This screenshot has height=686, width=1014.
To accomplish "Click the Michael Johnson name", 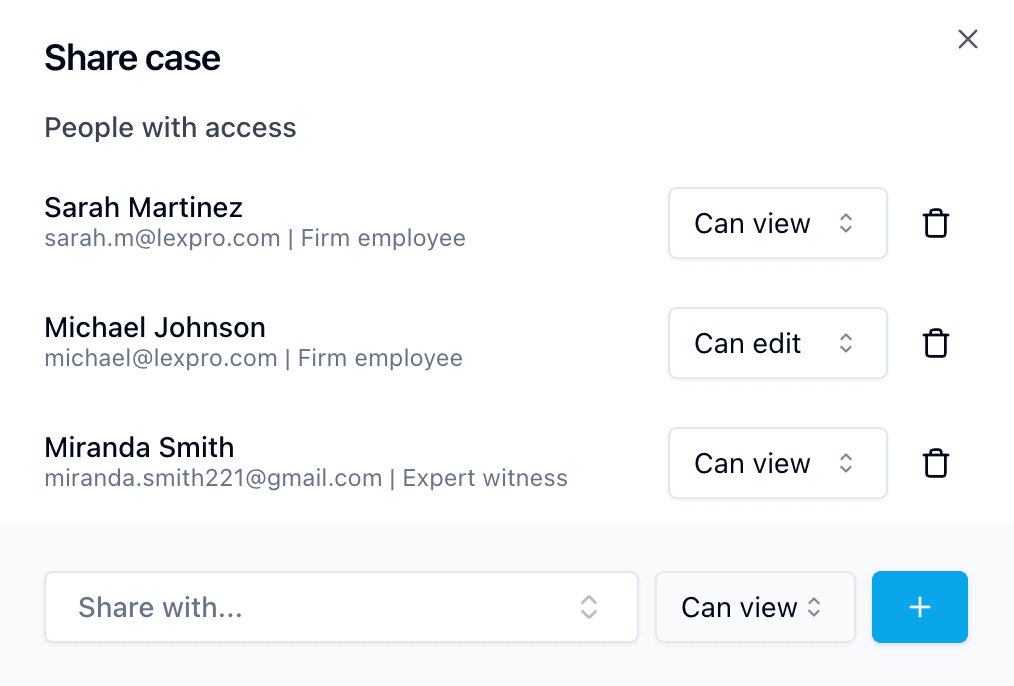I will (x=155, y=327).
